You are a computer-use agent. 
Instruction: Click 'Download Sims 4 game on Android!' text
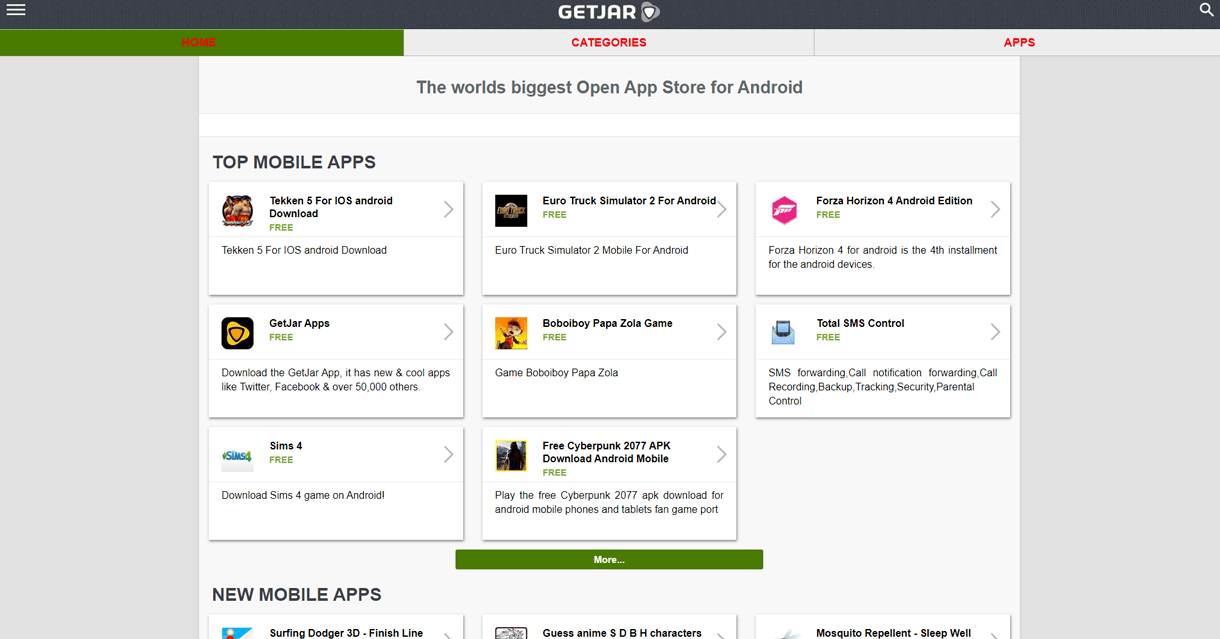(303, 495)
